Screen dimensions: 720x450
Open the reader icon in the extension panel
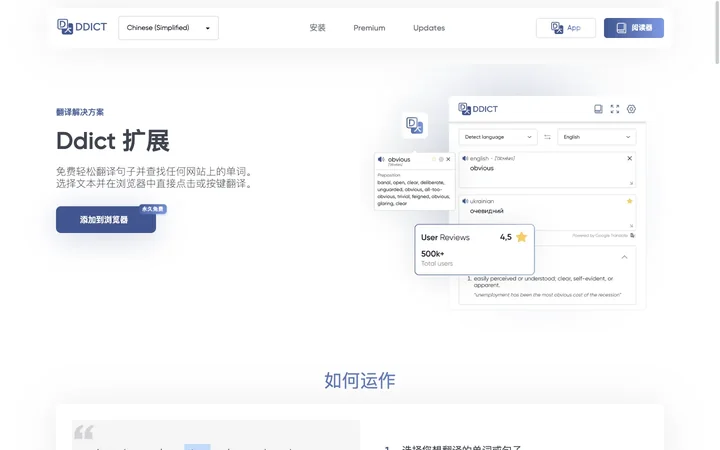(x=598, y=109)
